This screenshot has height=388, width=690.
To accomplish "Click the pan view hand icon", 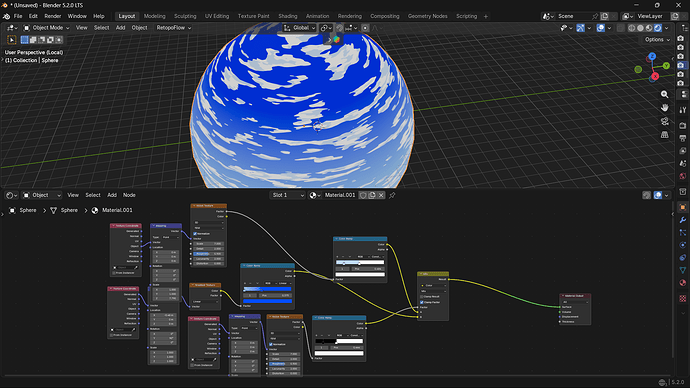I will click(x=664, y=108).
